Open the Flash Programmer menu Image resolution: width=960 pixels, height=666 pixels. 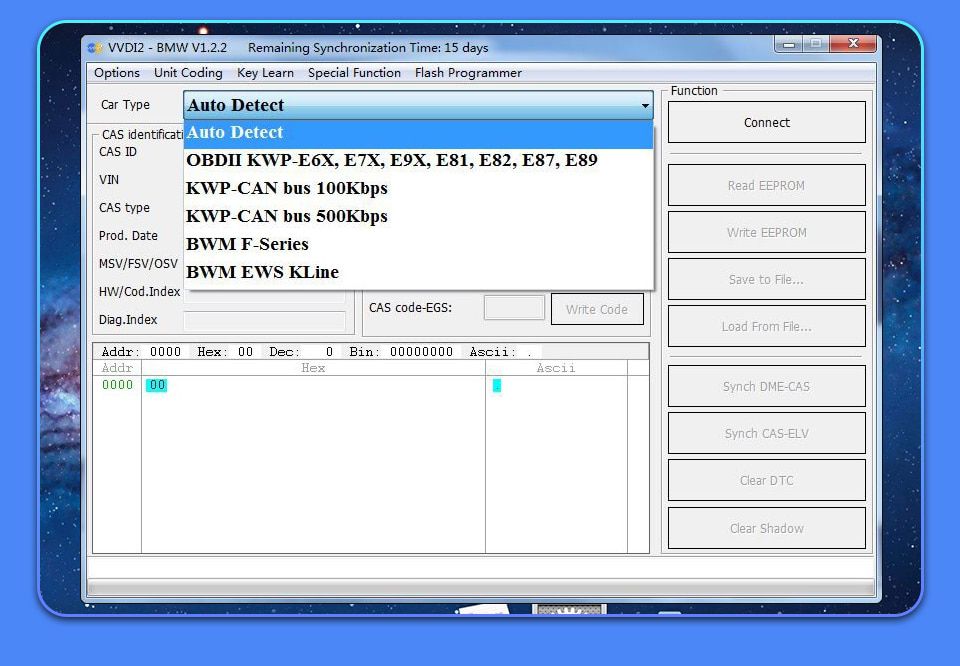coord(468,73)
